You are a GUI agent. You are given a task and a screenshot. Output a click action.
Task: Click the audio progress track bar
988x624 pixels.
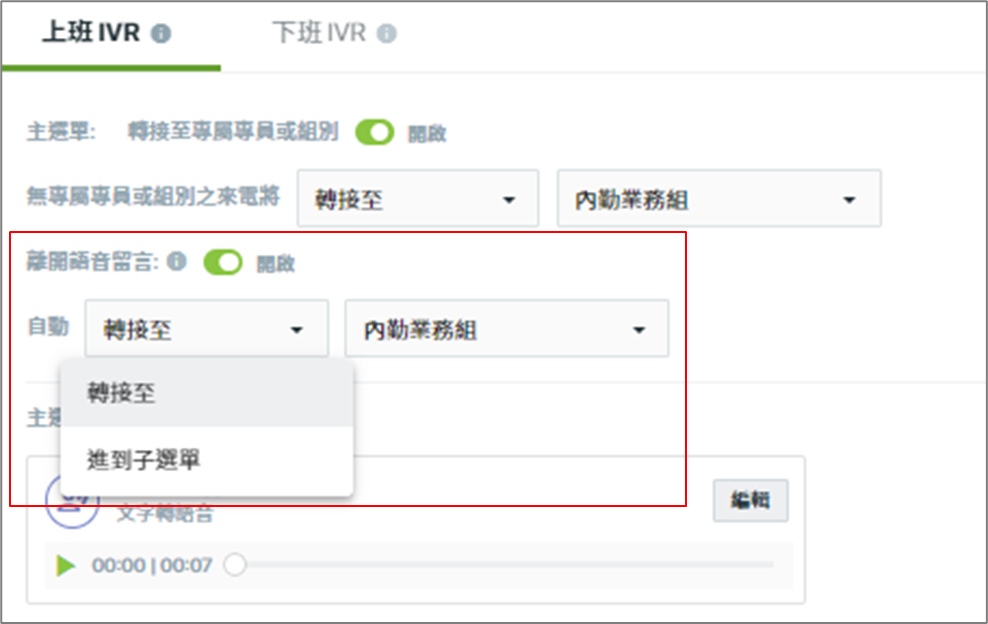504,565
